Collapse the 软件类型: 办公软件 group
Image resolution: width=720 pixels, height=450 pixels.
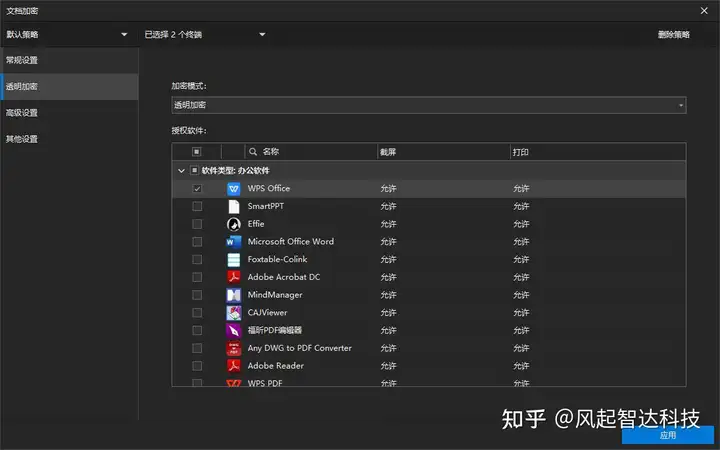181,171
